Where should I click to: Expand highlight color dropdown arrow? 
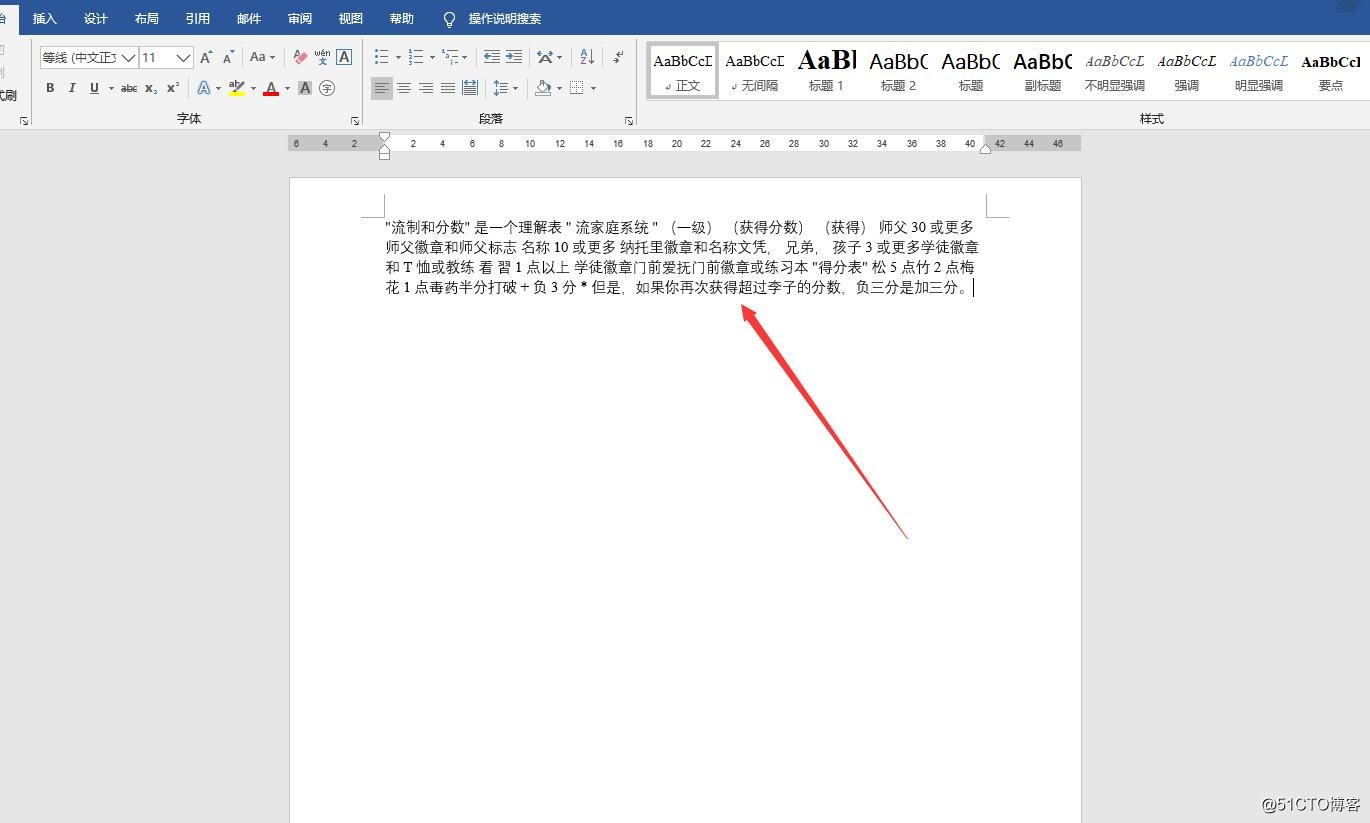pyautogui.click(x=253, y=88)
